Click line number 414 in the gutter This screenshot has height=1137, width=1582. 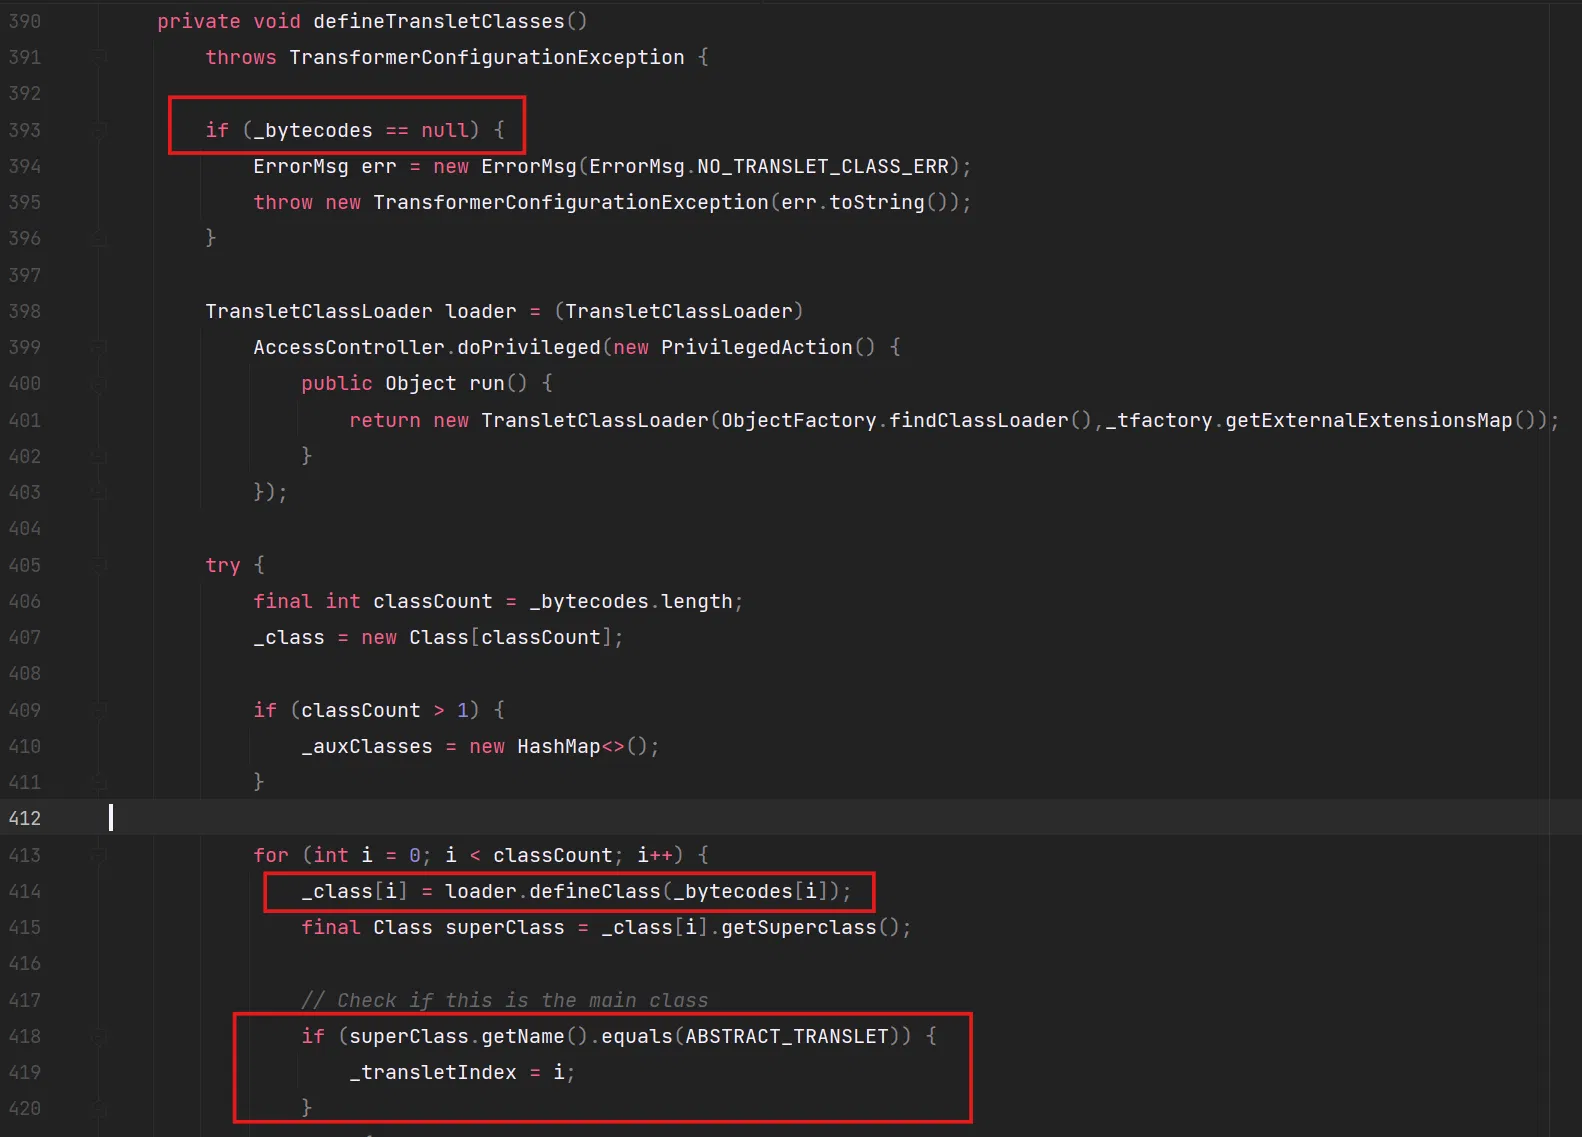[25, 891]
